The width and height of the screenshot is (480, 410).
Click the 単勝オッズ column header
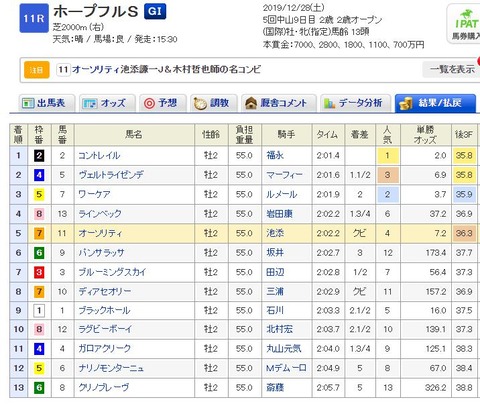tap(425, 135)
